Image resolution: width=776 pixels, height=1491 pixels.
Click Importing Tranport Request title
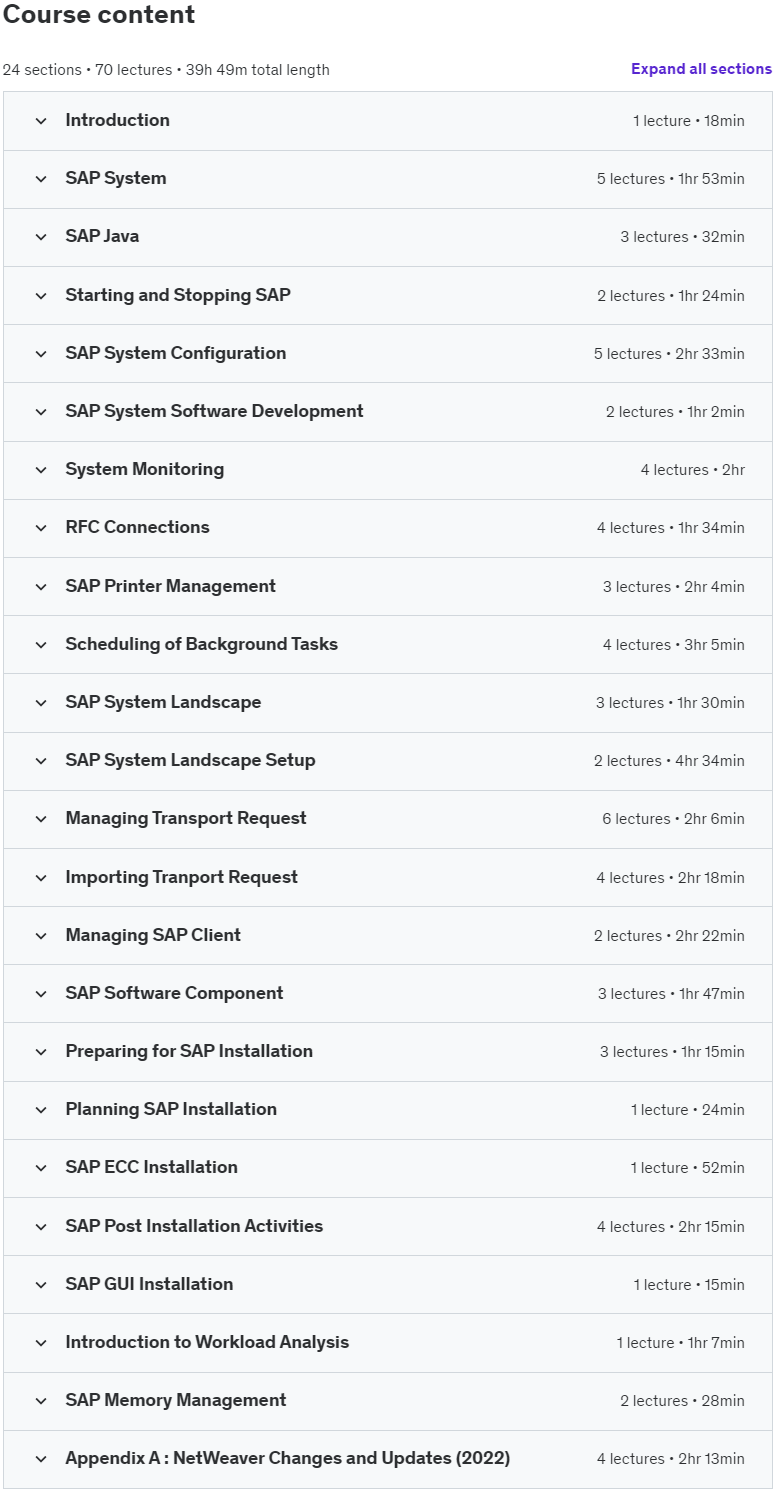click(x=181, y=877)
